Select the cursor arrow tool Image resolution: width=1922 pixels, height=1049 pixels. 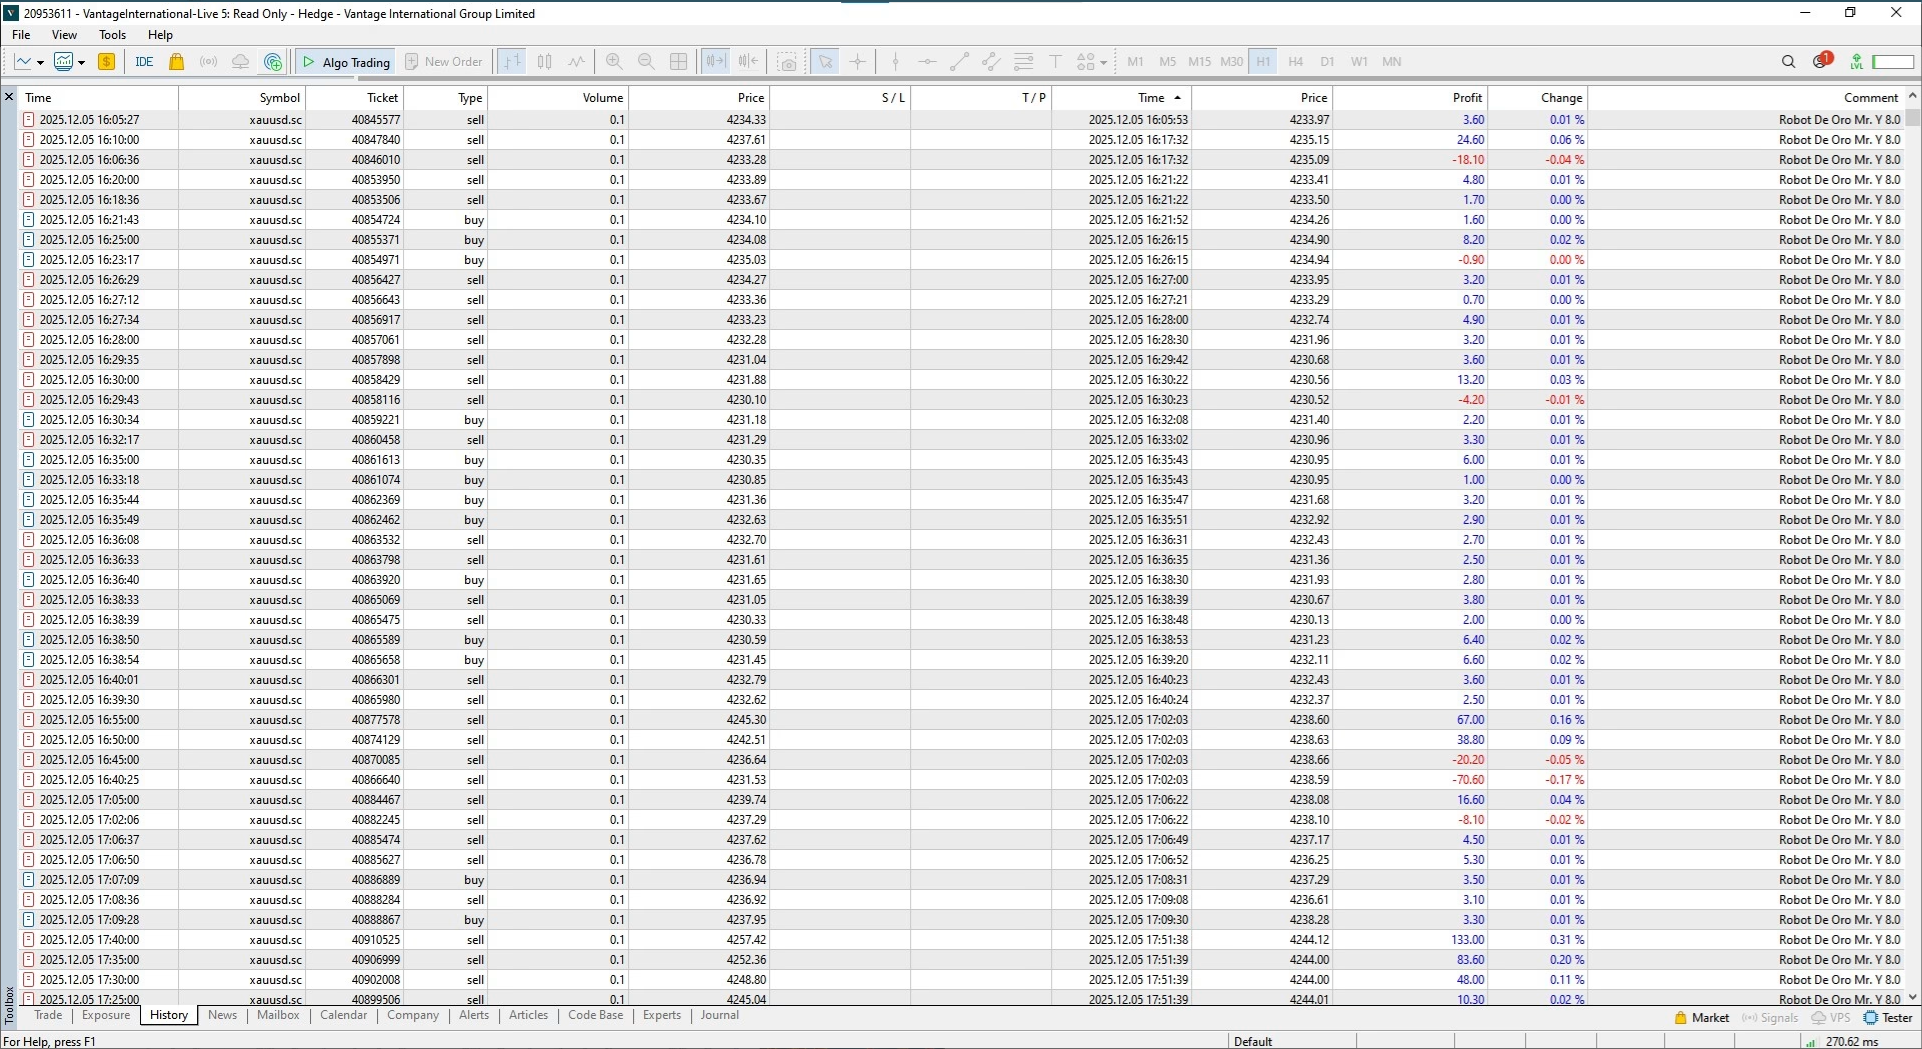(x=825, y=62)
